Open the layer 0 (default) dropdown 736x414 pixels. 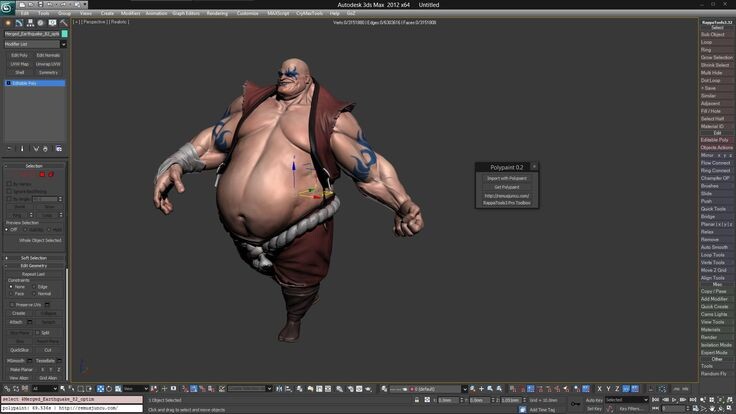coord(428,389)
